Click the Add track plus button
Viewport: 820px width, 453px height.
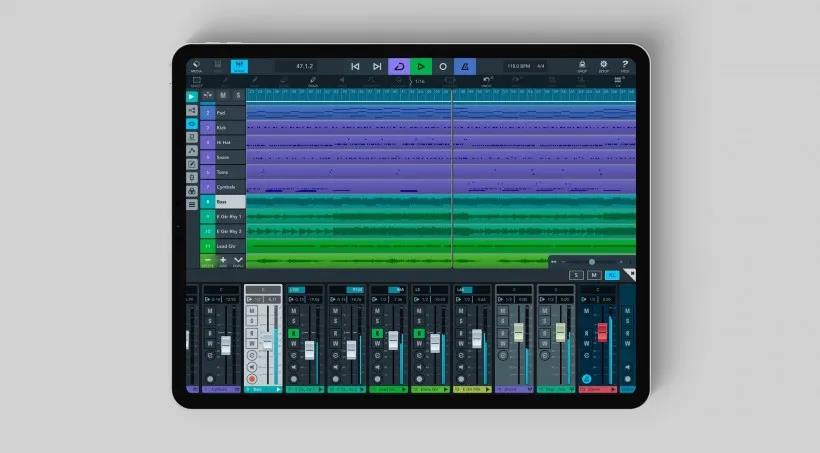click(x=223, y=260)
